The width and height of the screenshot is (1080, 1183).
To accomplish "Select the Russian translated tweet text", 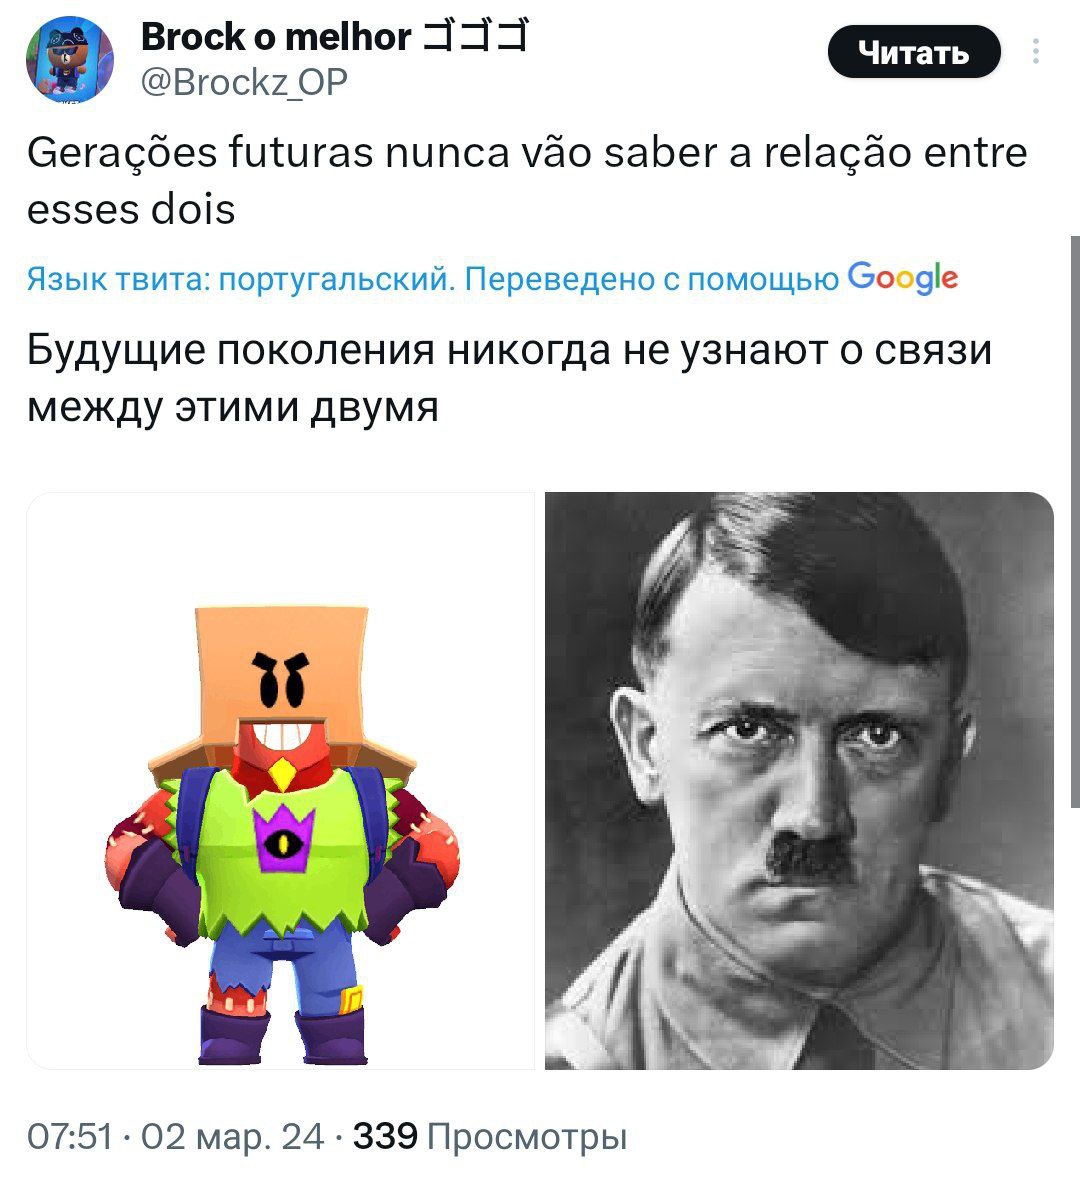I will click(509, 379).
